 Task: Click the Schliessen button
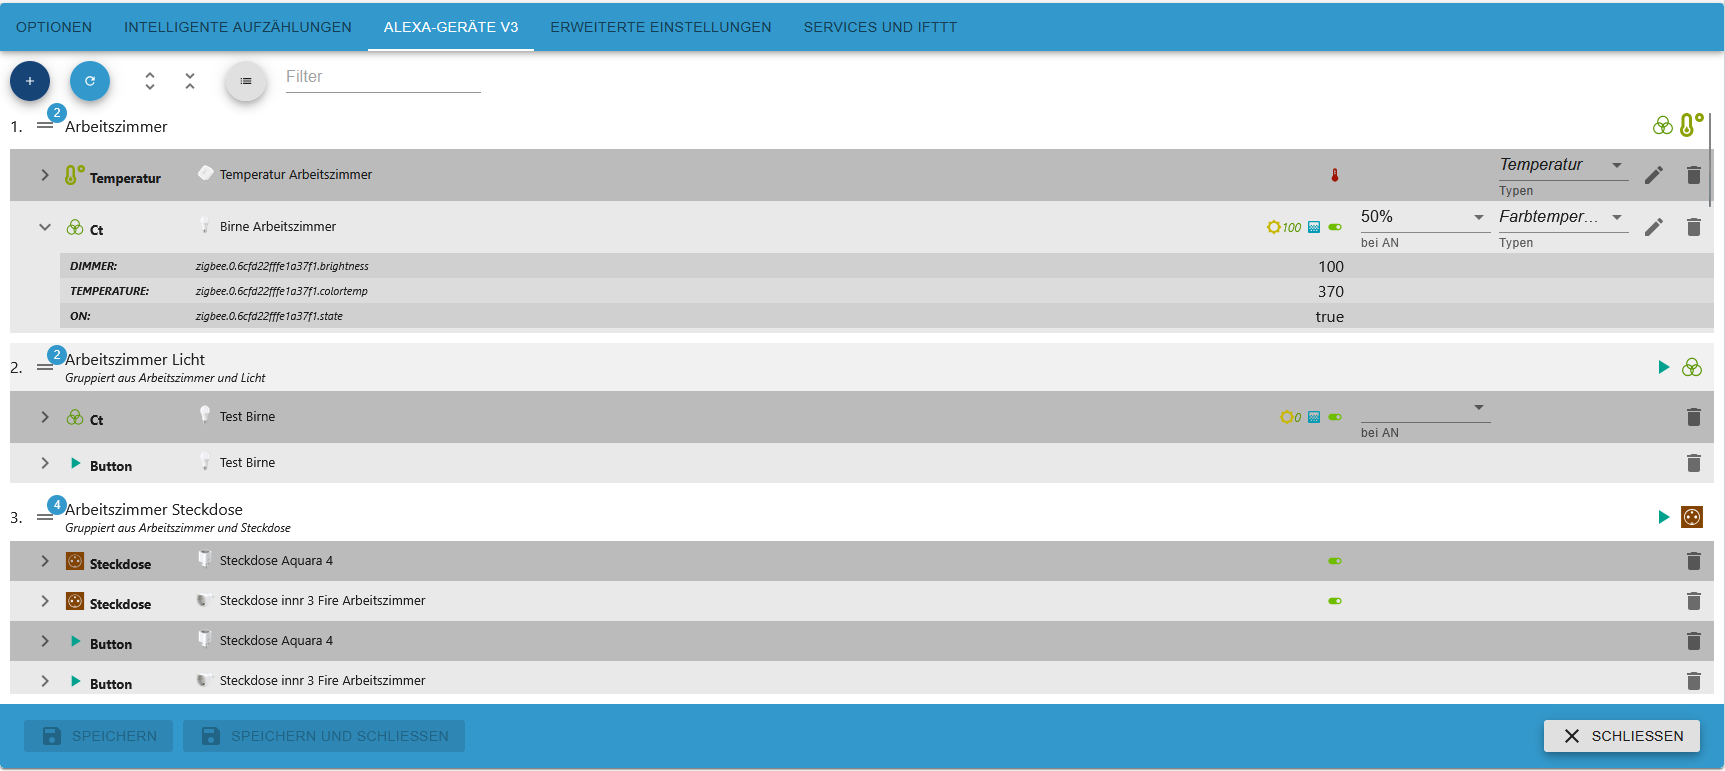(x=1621, y=736)
